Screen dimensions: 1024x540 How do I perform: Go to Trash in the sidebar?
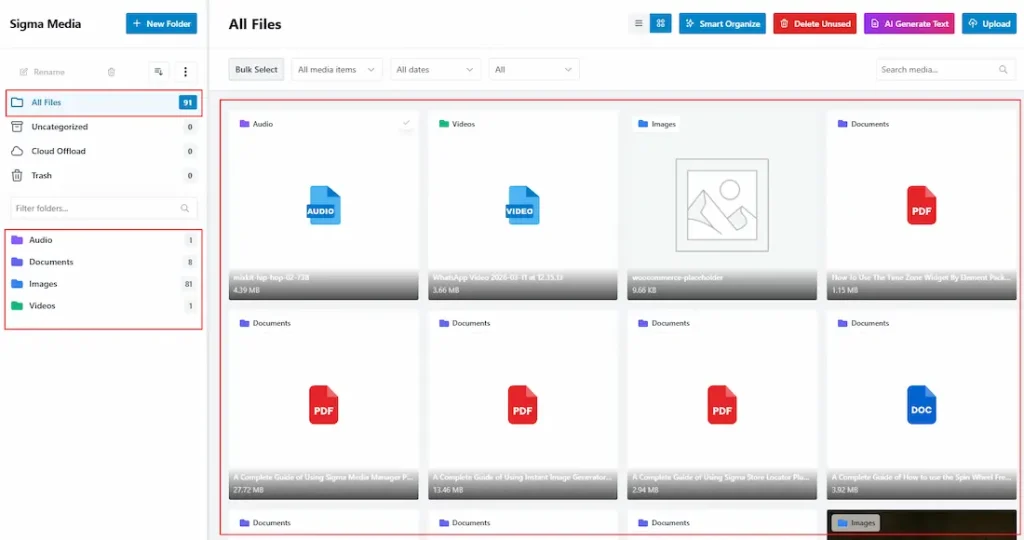[x=41, y=175]
